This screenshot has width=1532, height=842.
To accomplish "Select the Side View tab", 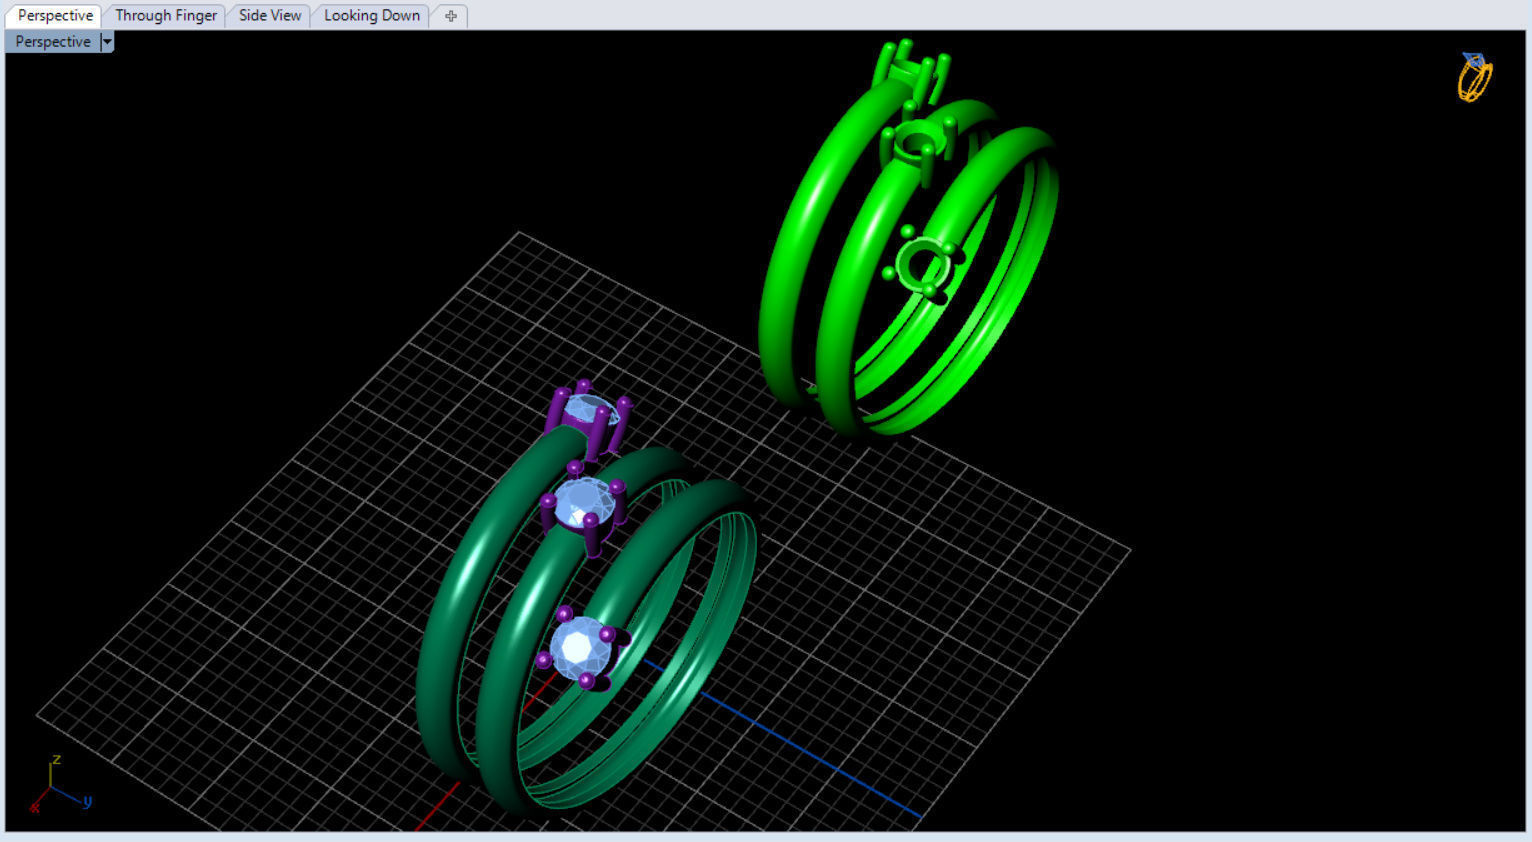I will [270, 16].
